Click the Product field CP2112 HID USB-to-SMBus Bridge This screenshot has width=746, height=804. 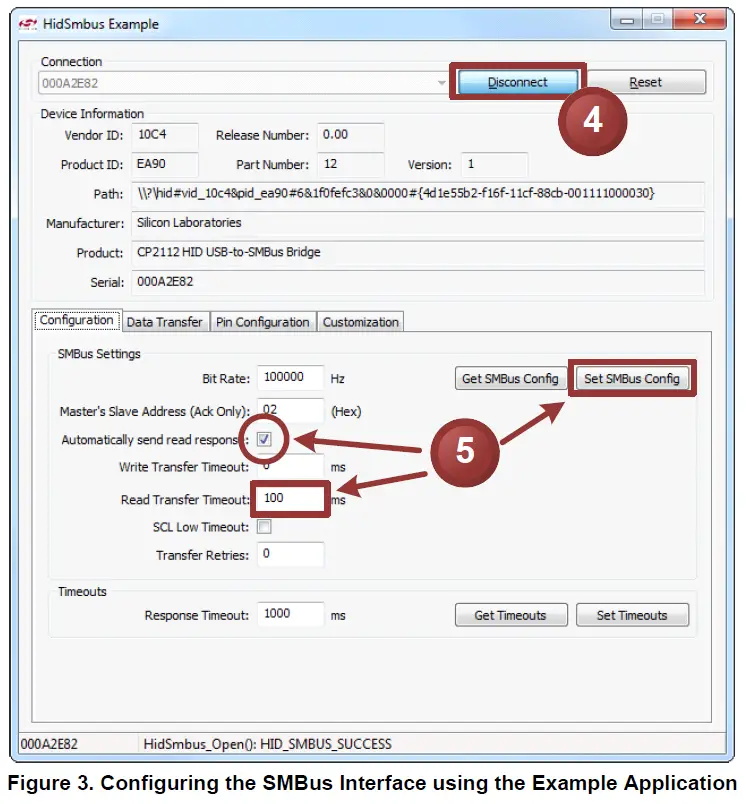[x=418, y=252]
